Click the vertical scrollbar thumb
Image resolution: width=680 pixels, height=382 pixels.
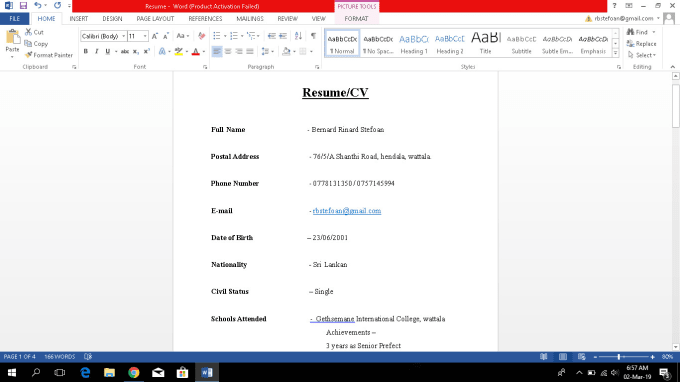pyautogui.click(x=676, y=105)
